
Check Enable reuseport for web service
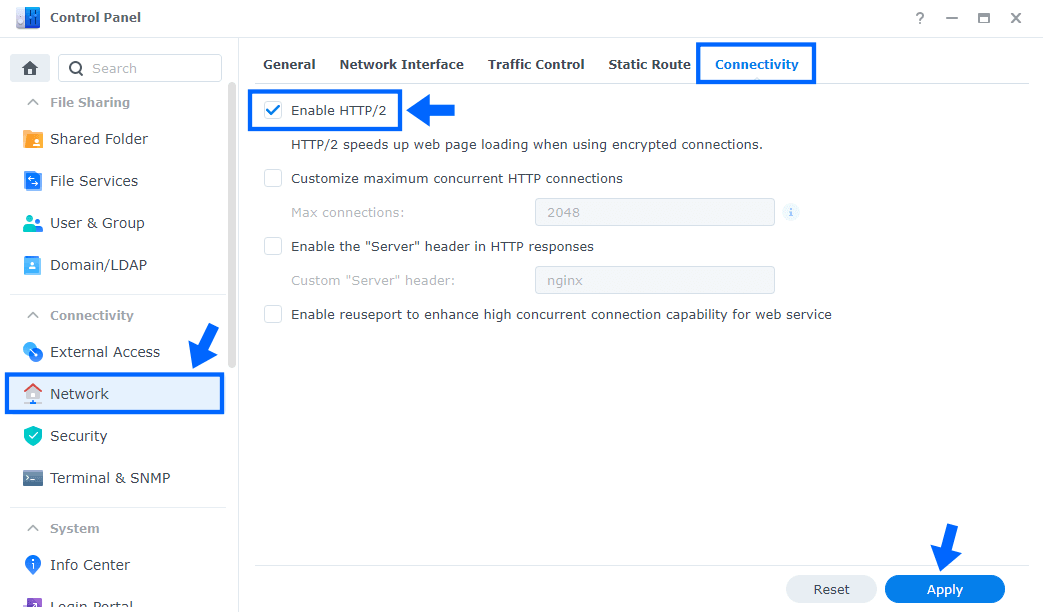[x=272, y=314]
